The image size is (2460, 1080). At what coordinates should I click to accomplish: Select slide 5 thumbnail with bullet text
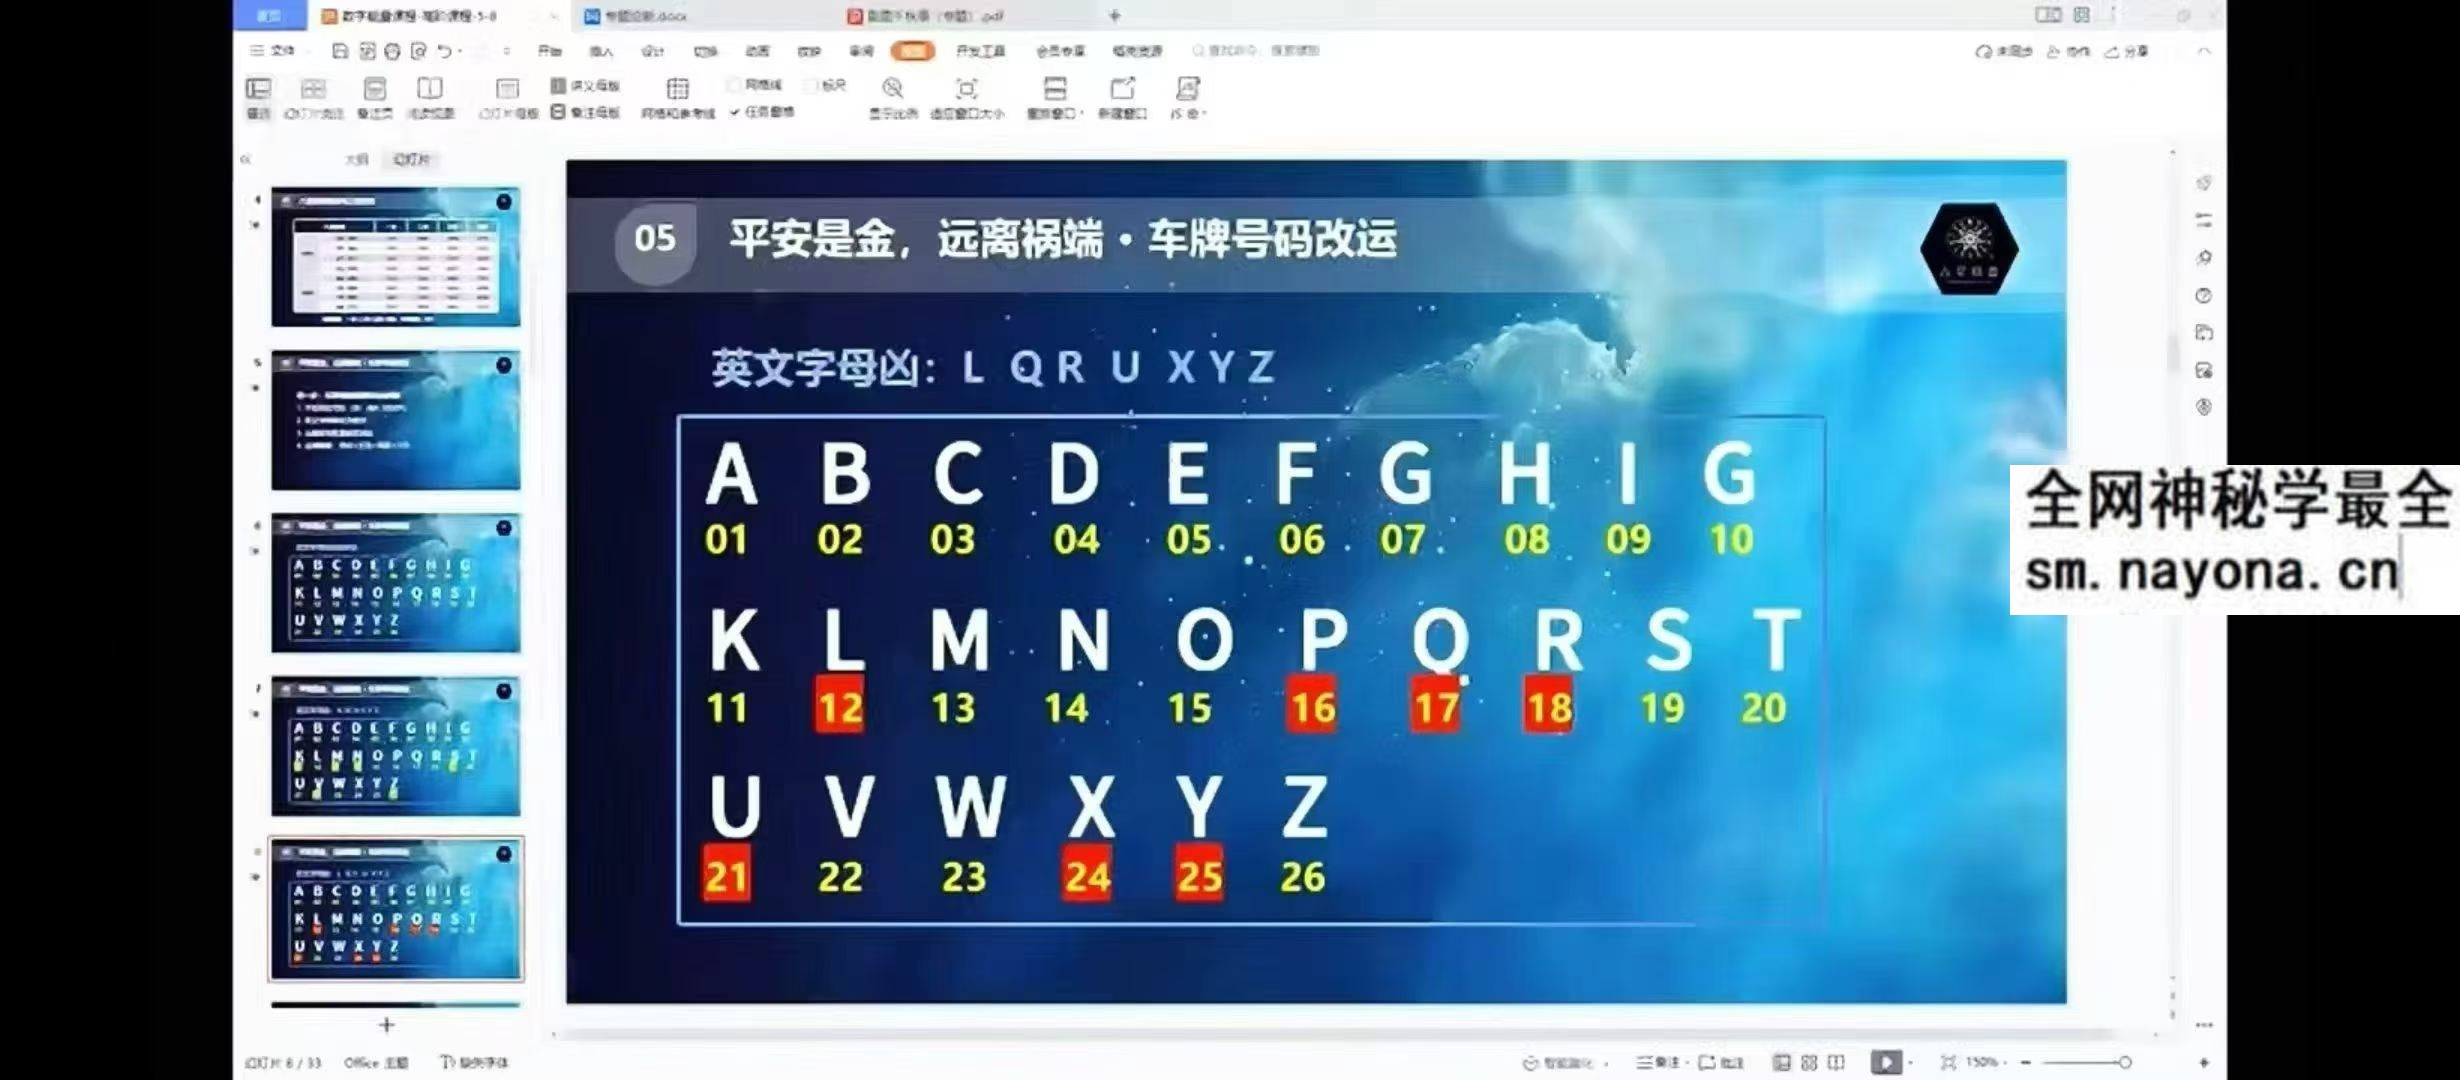(396, 420)
